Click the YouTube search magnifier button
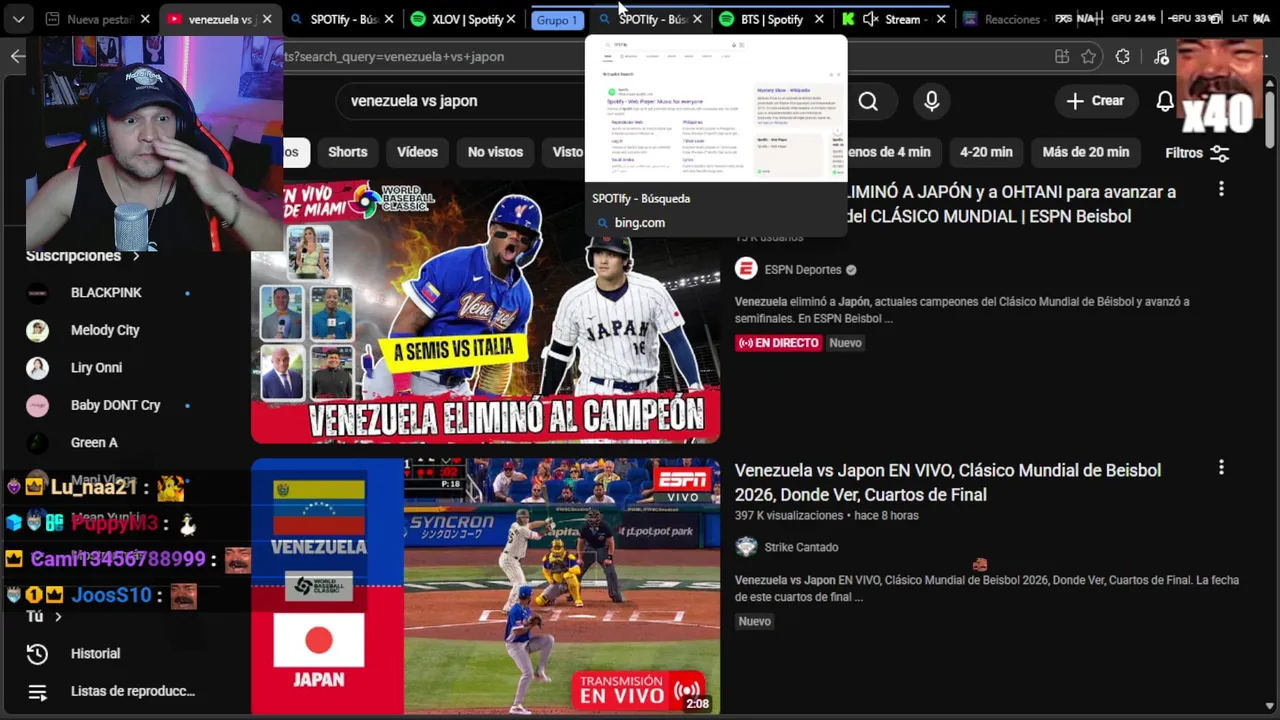This screenshot has height=720, width=1280. point(868,101)
